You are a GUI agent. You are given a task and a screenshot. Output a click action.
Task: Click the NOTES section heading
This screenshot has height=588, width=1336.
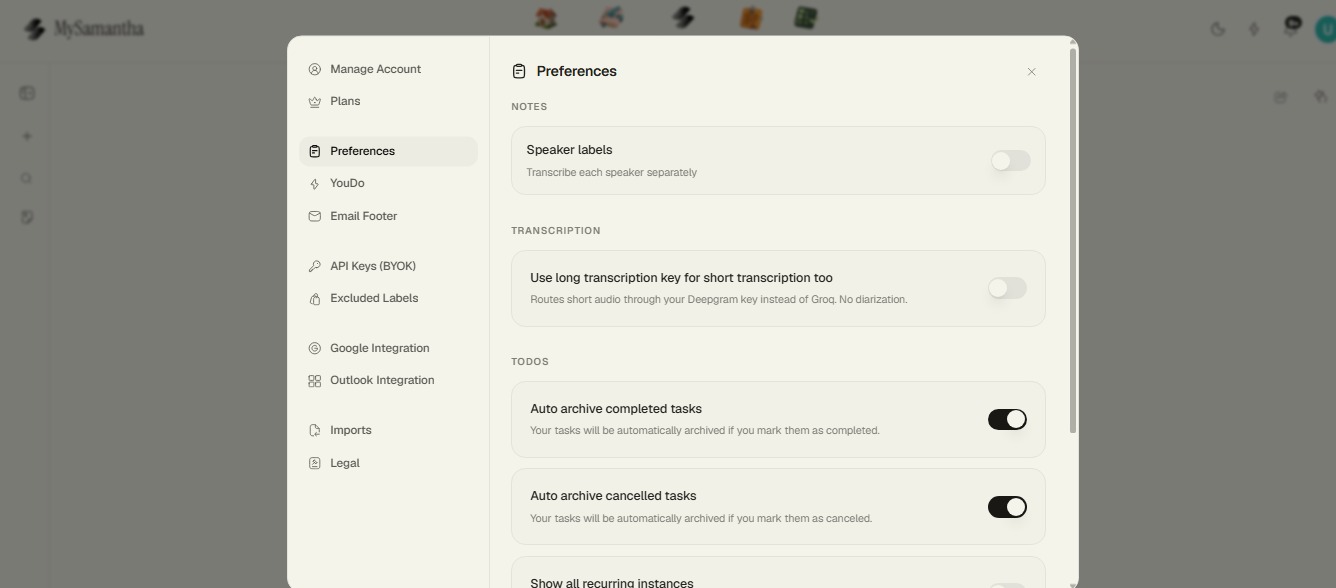[529, 107]
